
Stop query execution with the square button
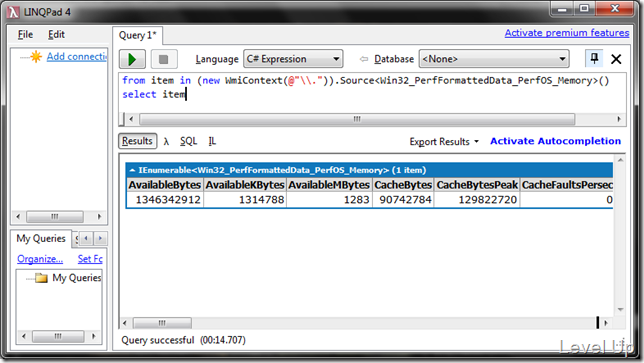163,59
